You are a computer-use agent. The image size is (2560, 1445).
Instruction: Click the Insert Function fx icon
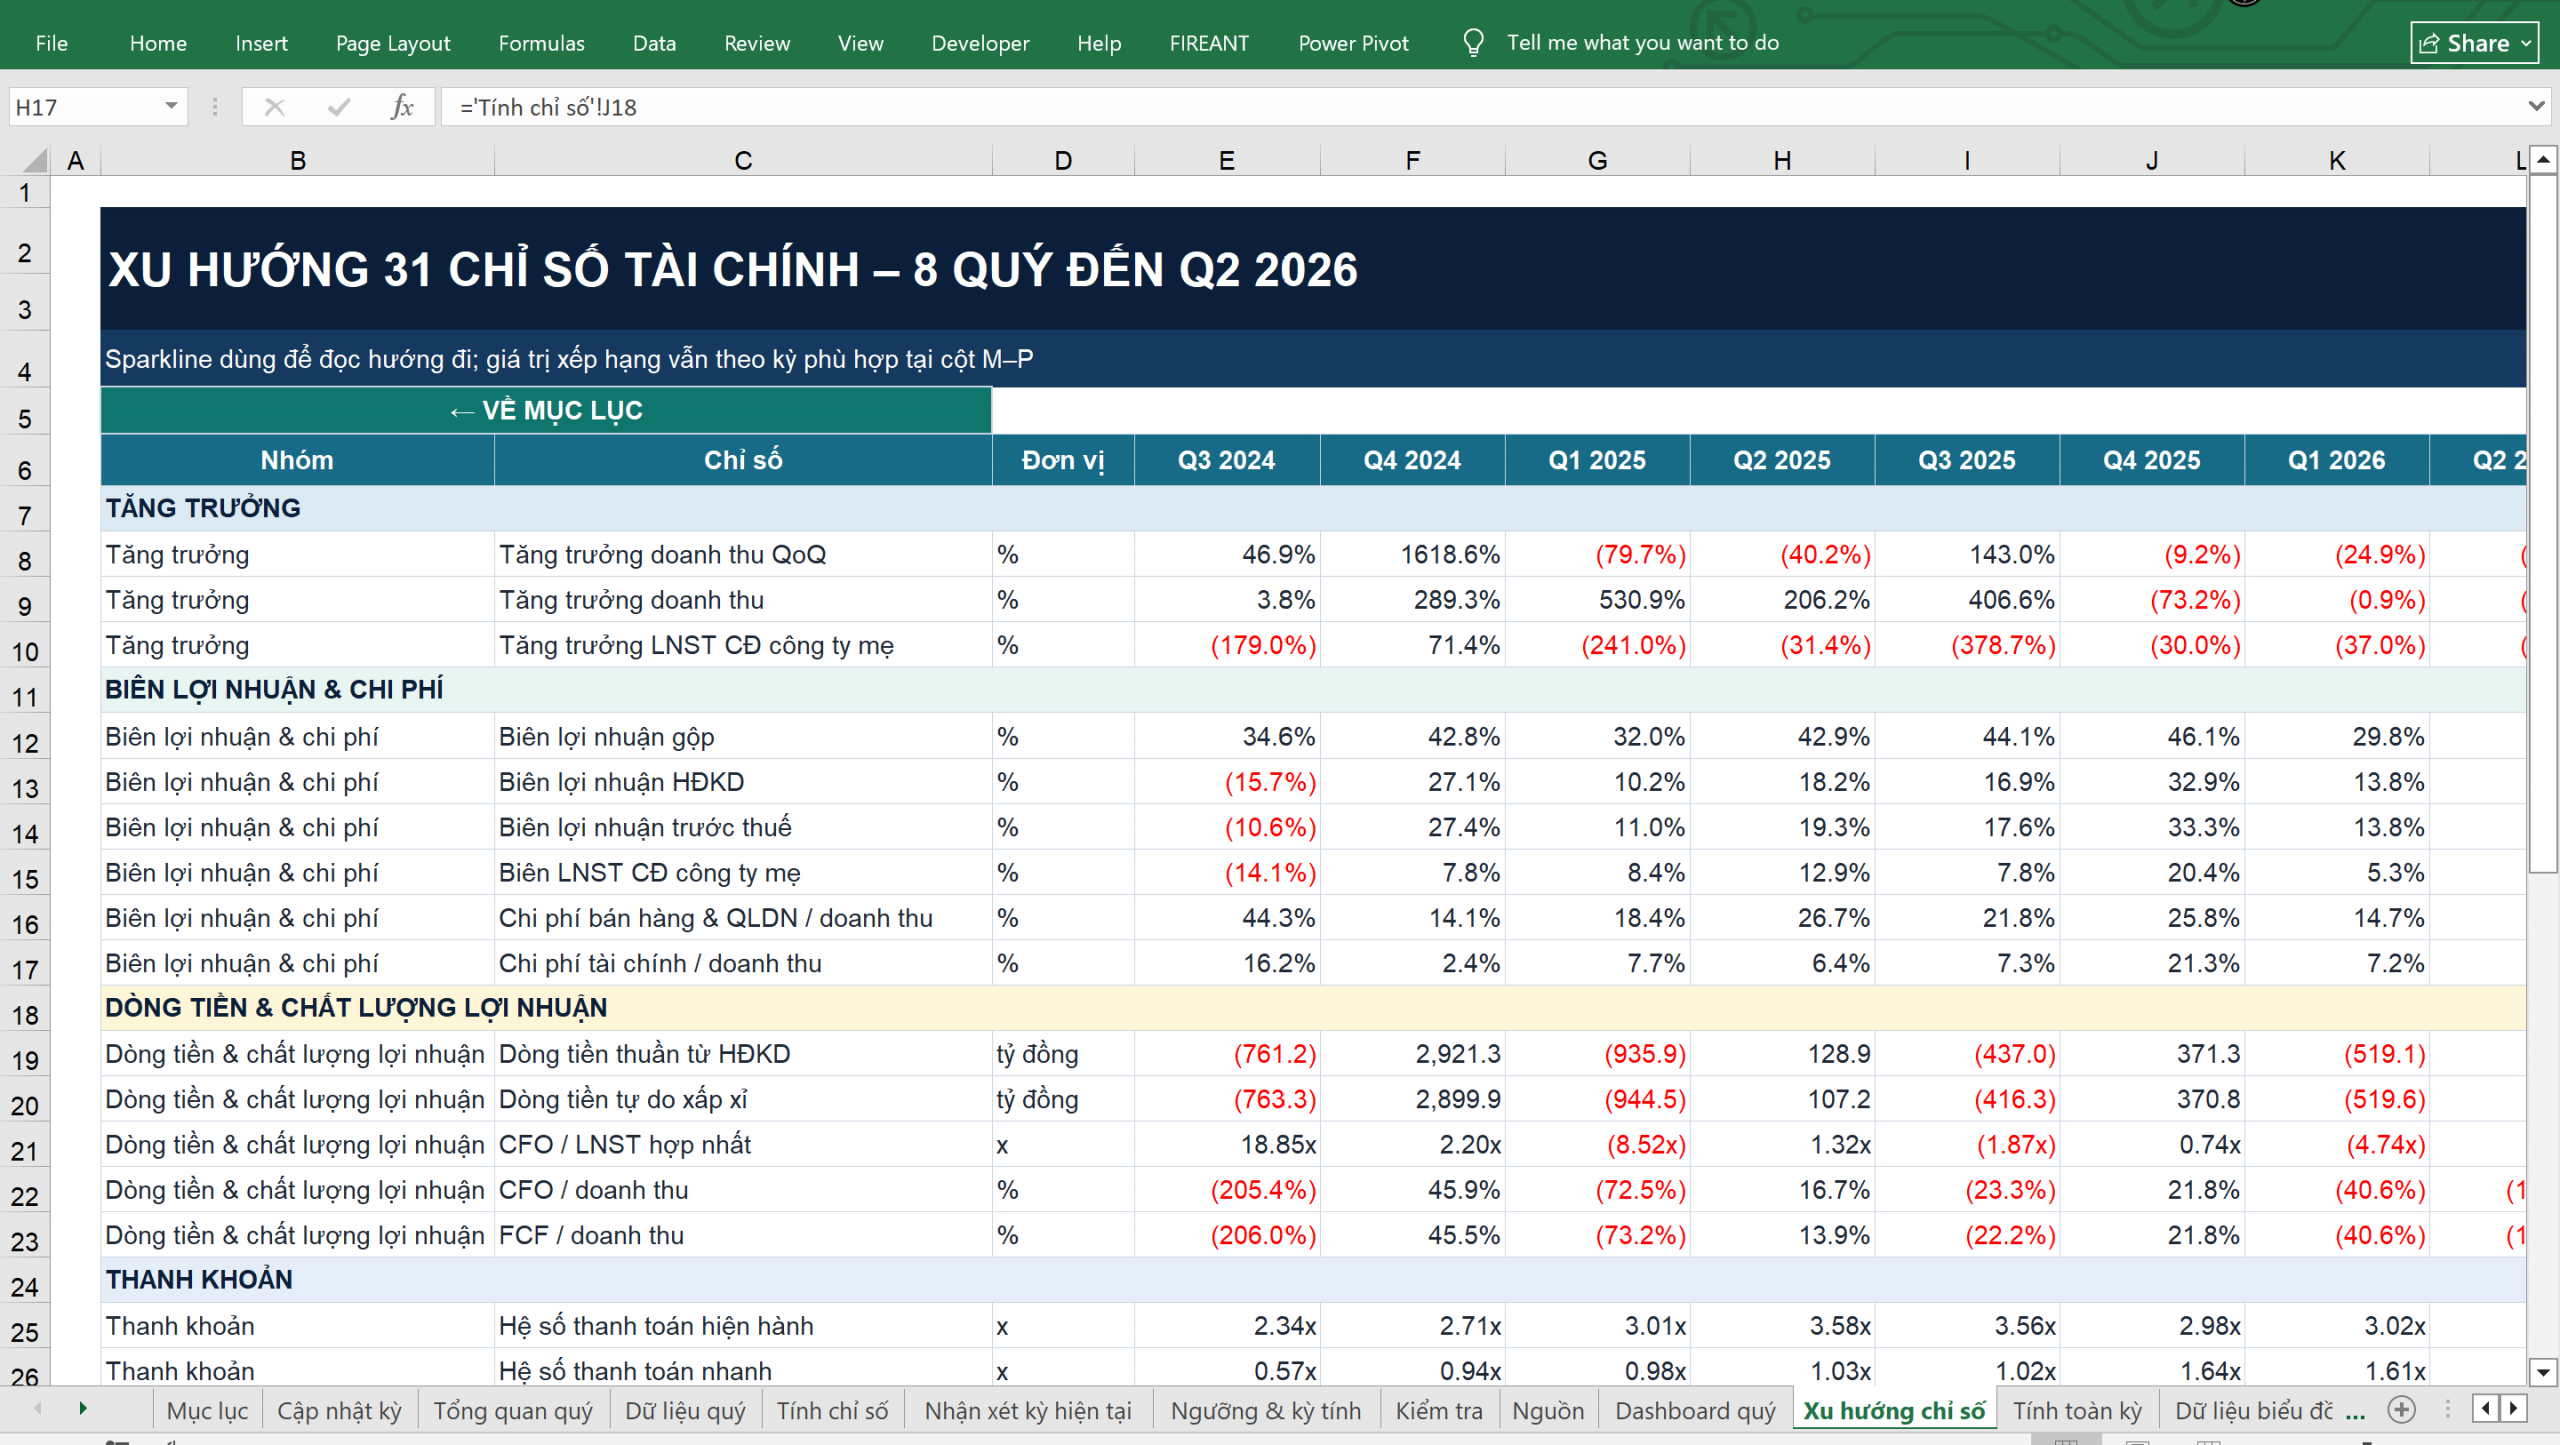point(402,107)
